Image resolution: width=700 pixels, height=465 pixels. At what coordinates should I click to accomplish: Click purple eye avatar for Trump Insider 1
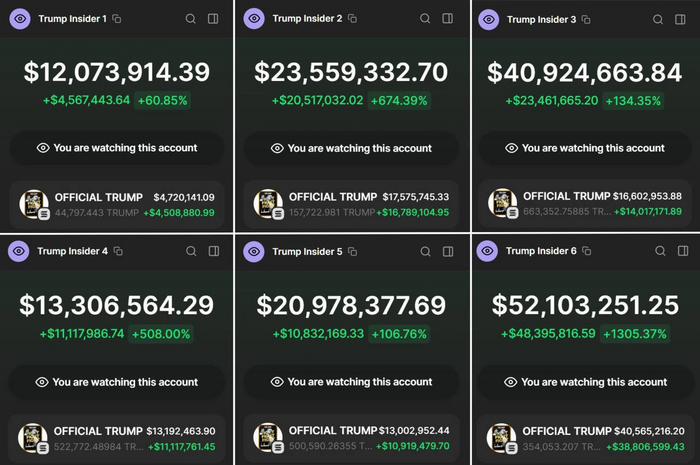click(x=20, y=19)
